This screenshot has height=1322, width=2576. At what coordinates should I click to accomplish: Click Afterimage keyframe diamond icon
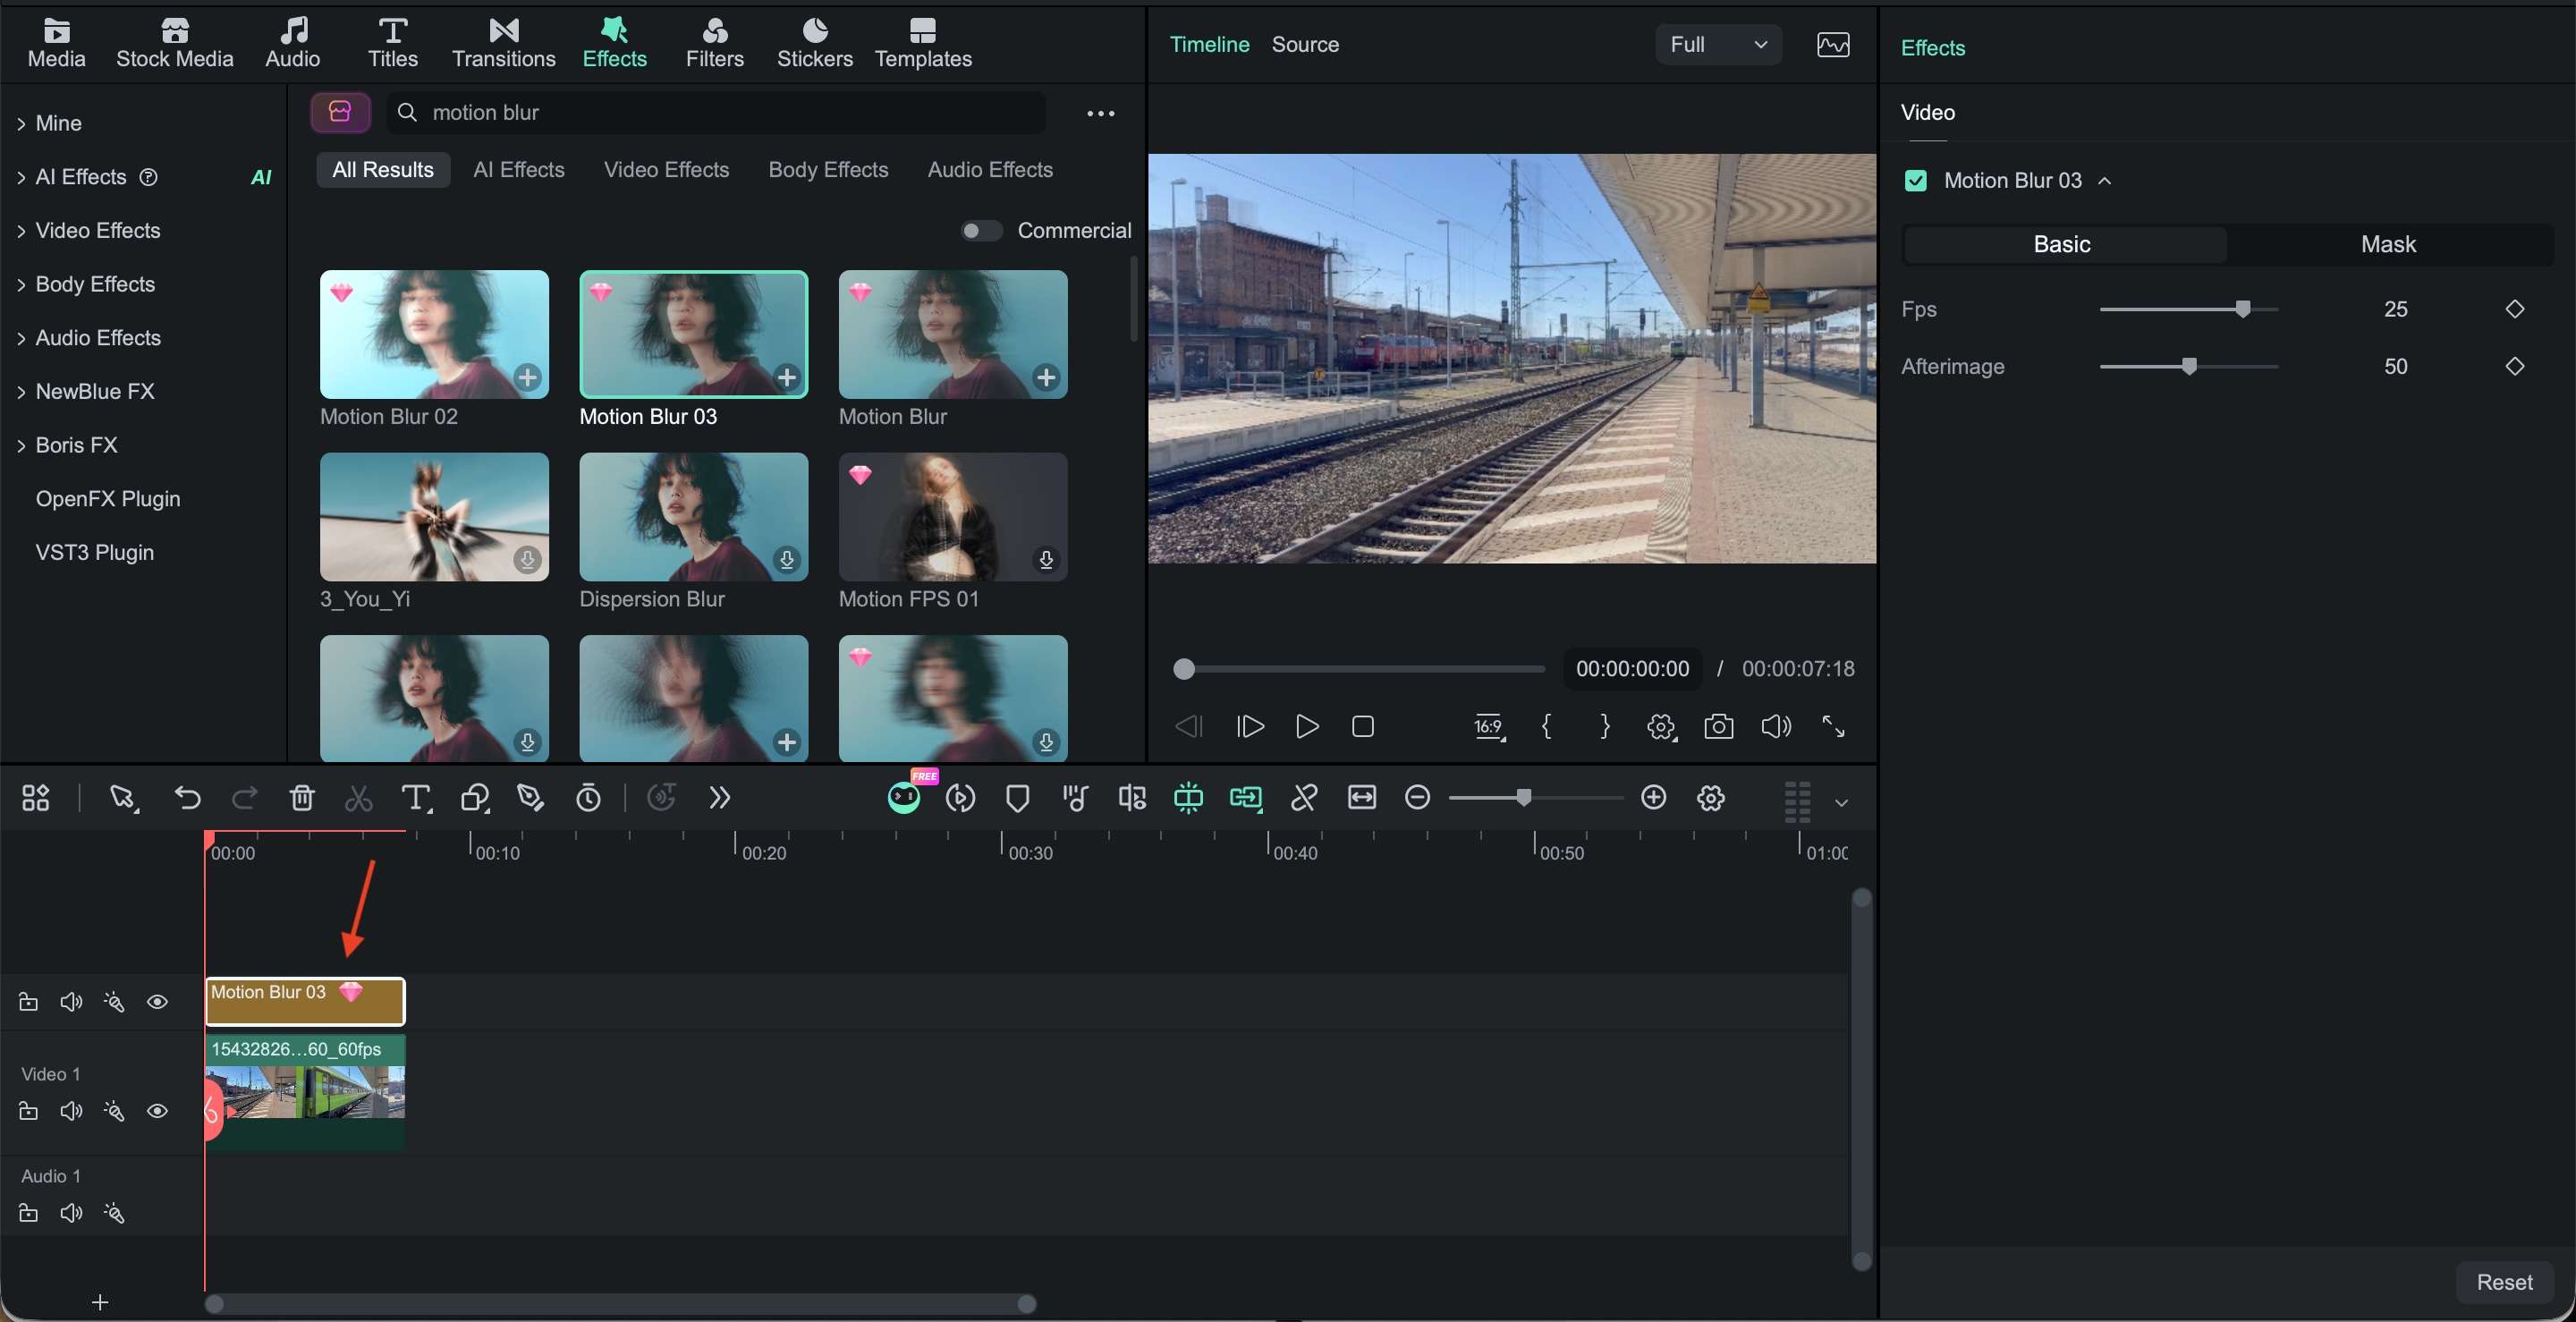click(2515, 366)
